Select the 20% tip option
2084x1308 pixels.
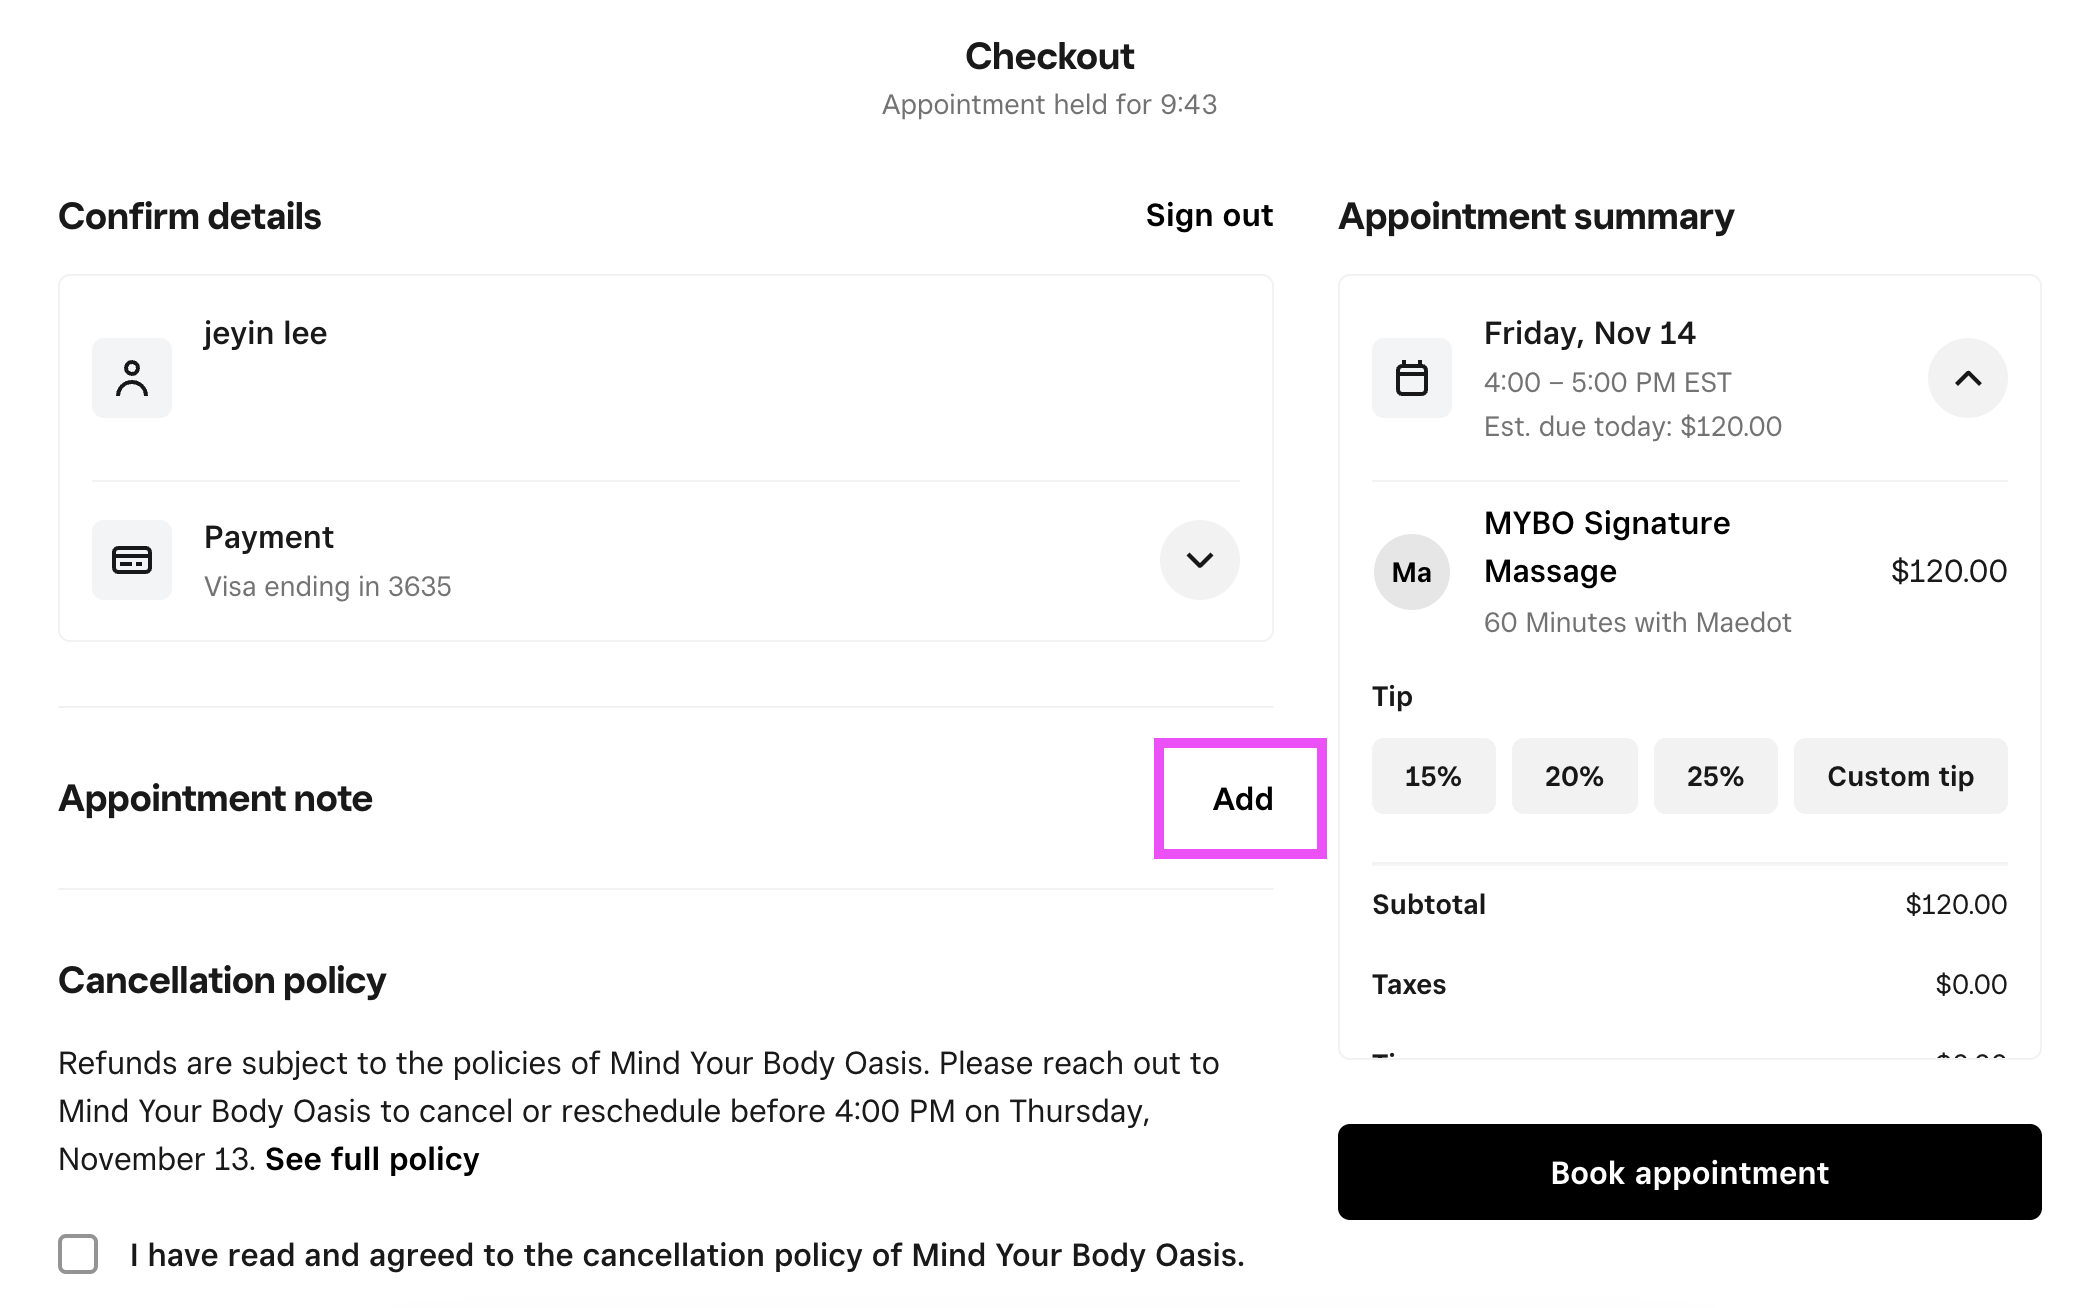point(1574,776)
